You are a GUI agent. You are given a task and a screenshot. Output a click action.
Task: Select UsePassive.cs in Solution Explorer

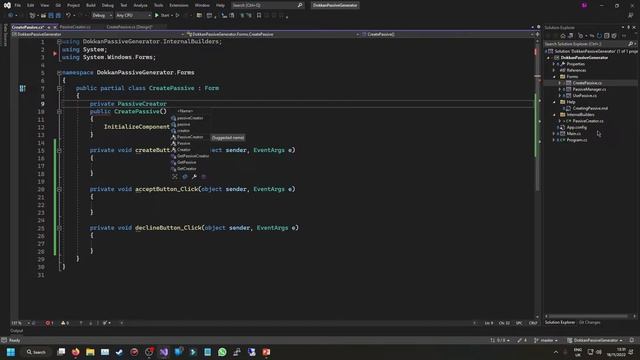[584, 96]
